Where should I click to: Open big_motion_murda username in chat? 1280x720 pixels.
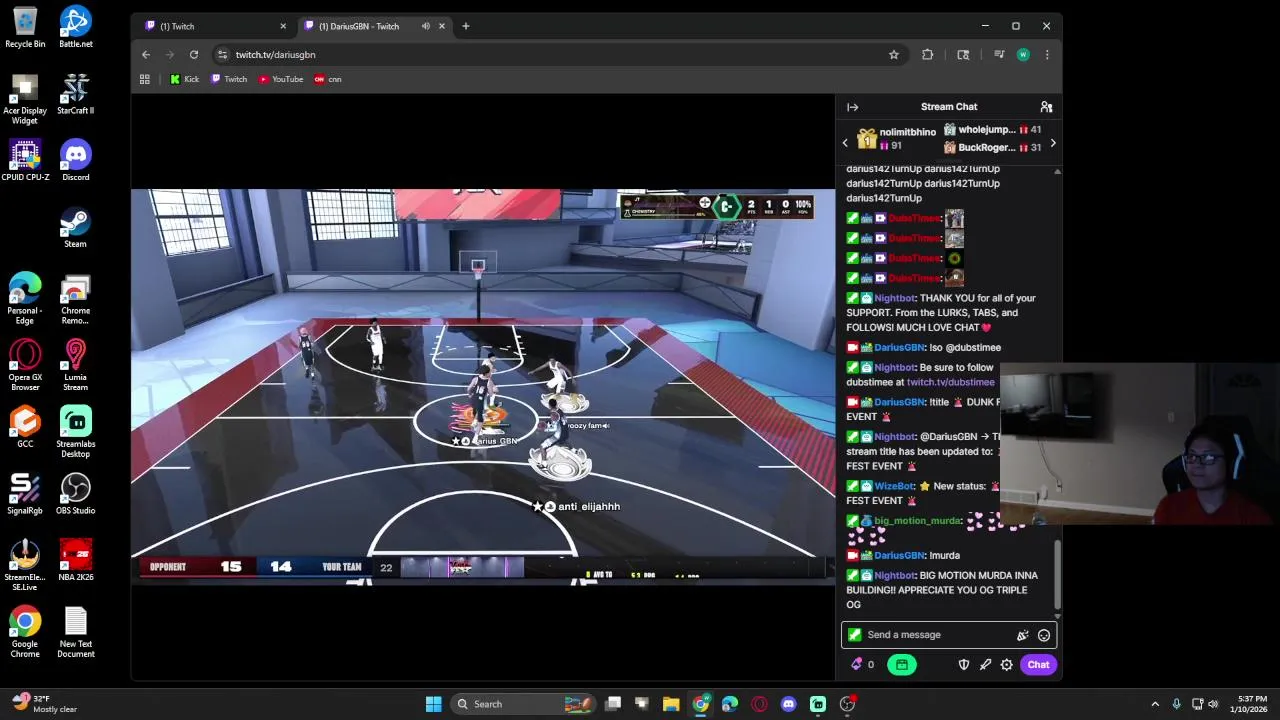pyautogui.click(x=917, y=521)
